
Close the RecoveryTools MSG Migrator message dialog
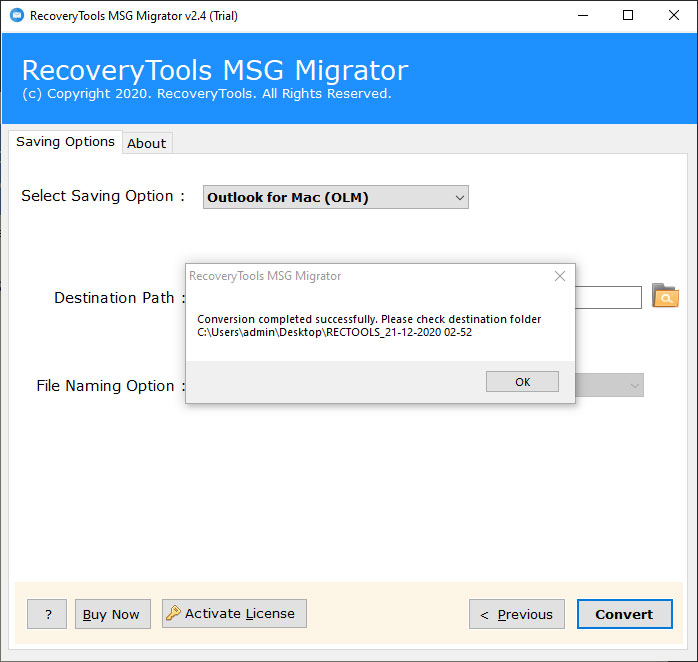point(560,276)
